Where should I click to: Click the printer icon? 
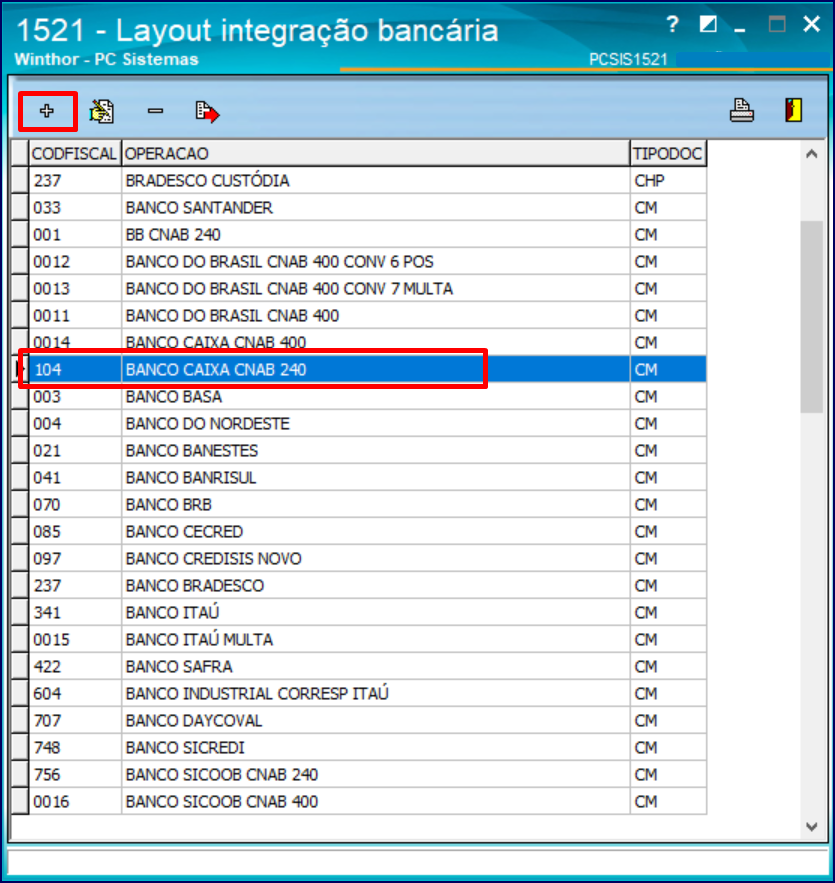pos(742,110)
